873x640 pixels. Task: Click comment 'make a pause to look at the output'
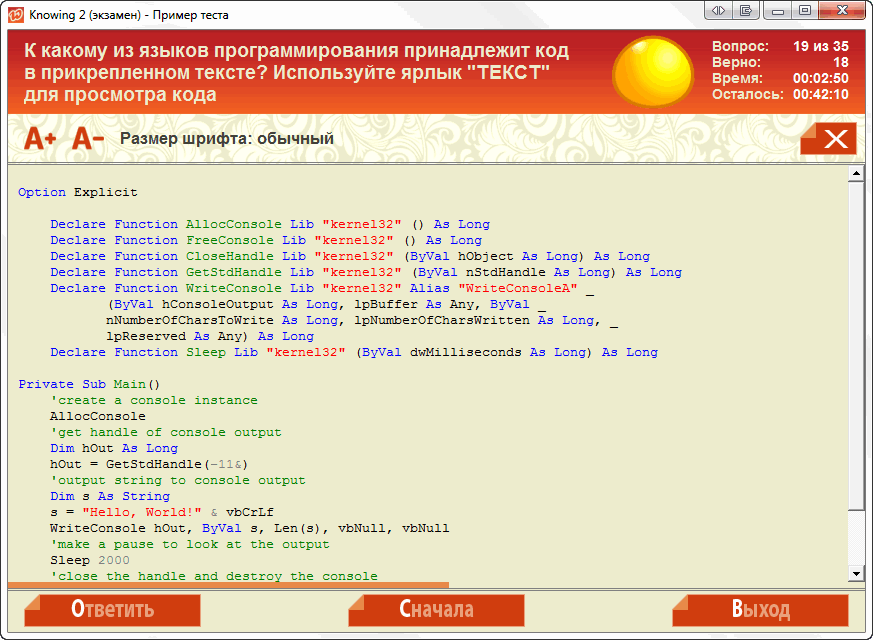pyautogui.click(x=190, y=545)
